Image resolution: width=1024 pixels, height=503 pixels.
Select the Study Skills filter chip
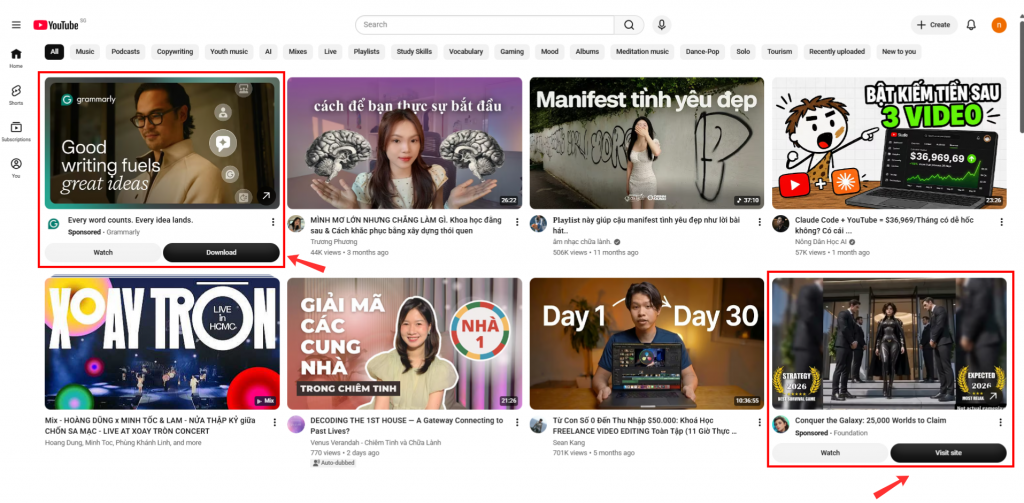(x=415, y=52)
